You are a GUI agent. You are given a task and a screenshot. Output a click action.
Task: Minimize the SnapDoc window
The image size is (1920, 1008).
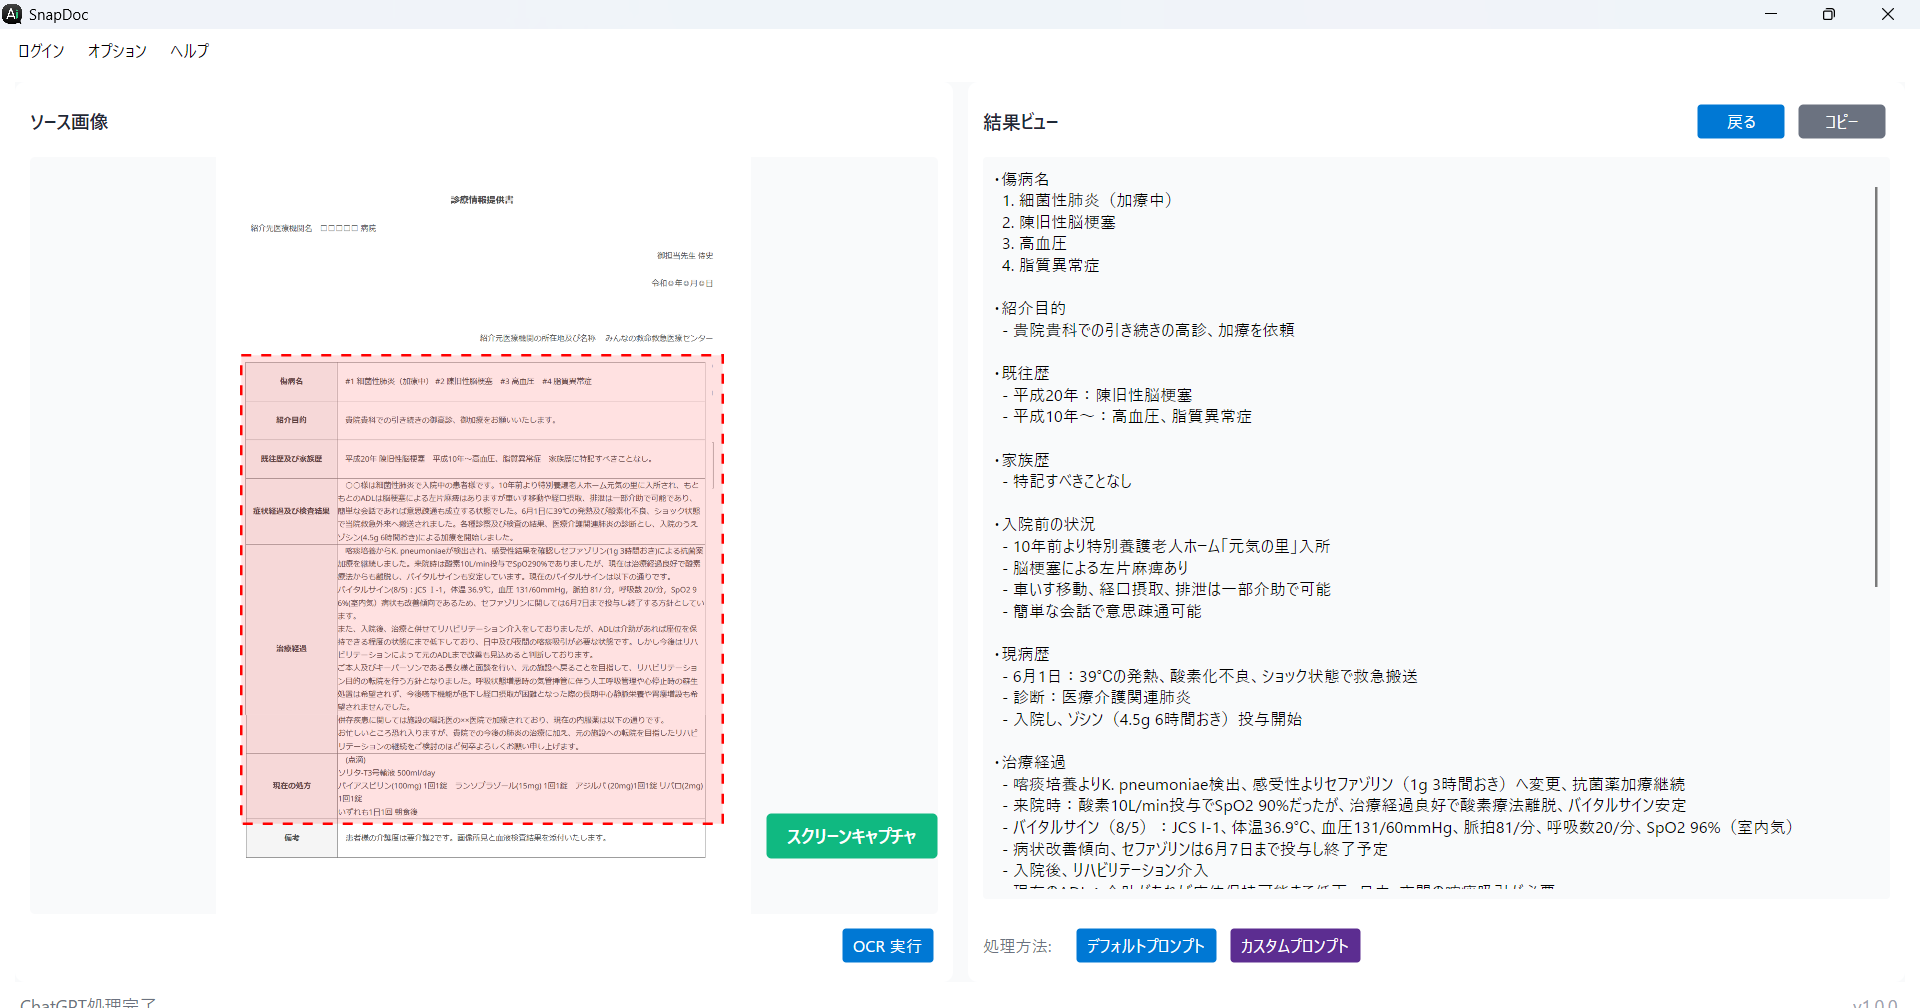(x=1770, y=14)
